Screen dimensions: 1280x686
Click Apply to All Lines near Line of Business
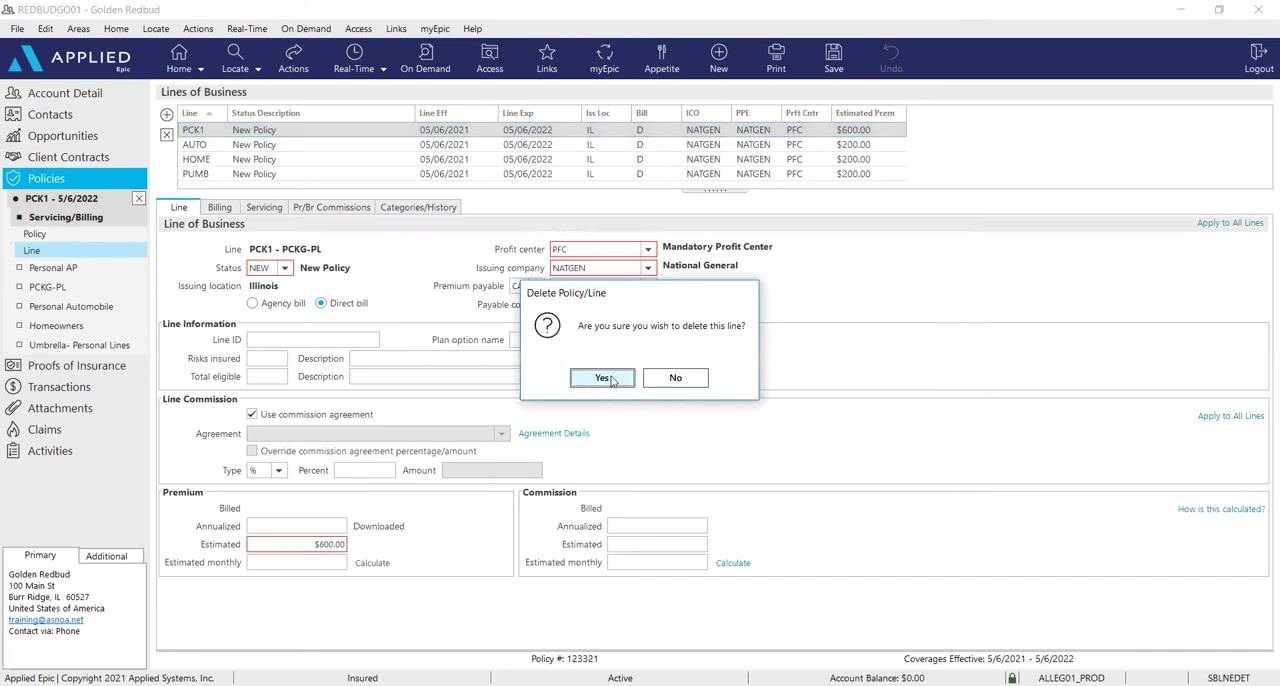[1230, 223]
